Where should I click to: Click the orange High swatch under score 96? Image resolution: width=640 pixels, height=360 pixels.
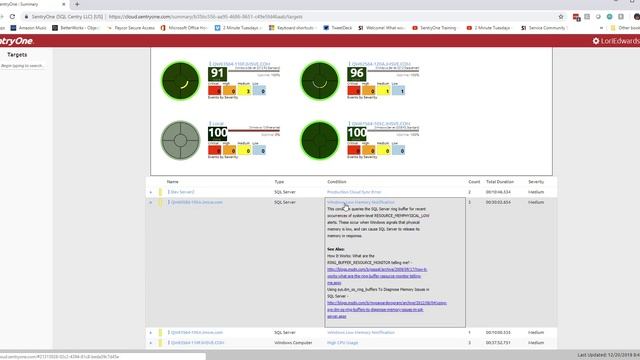point(369,91)
